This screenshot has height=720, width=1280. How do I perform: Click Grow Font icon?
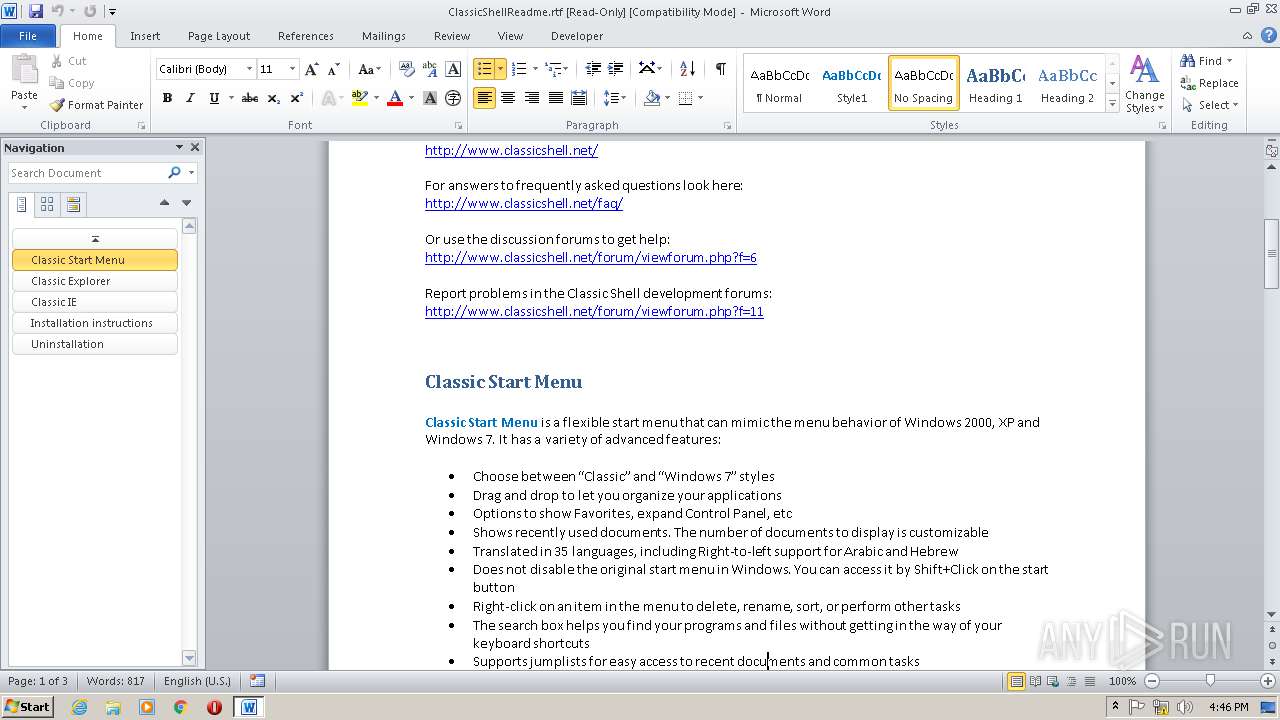pyautogui.click(x=312, y=69)
